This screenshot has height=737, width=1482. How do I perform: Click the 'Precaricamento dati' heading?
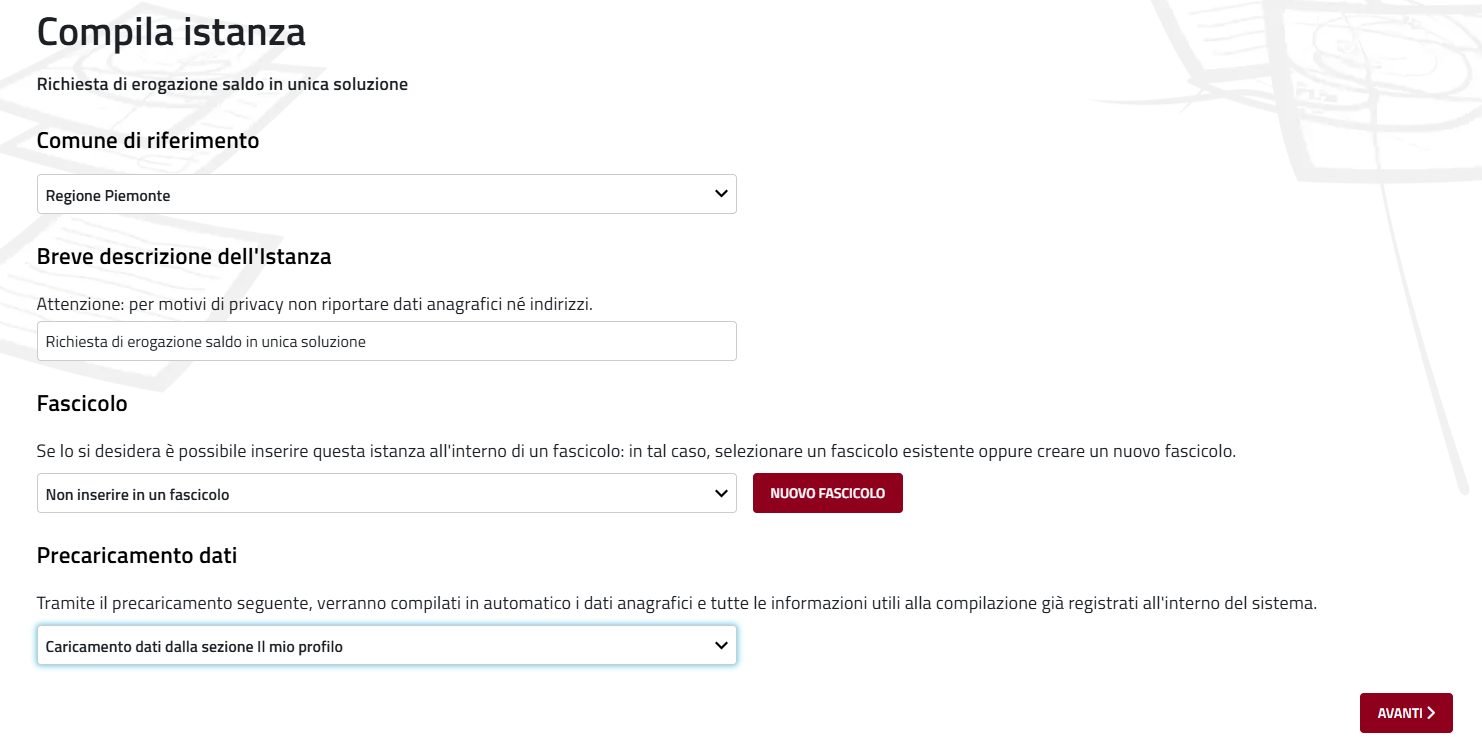(x=137, y=555)
